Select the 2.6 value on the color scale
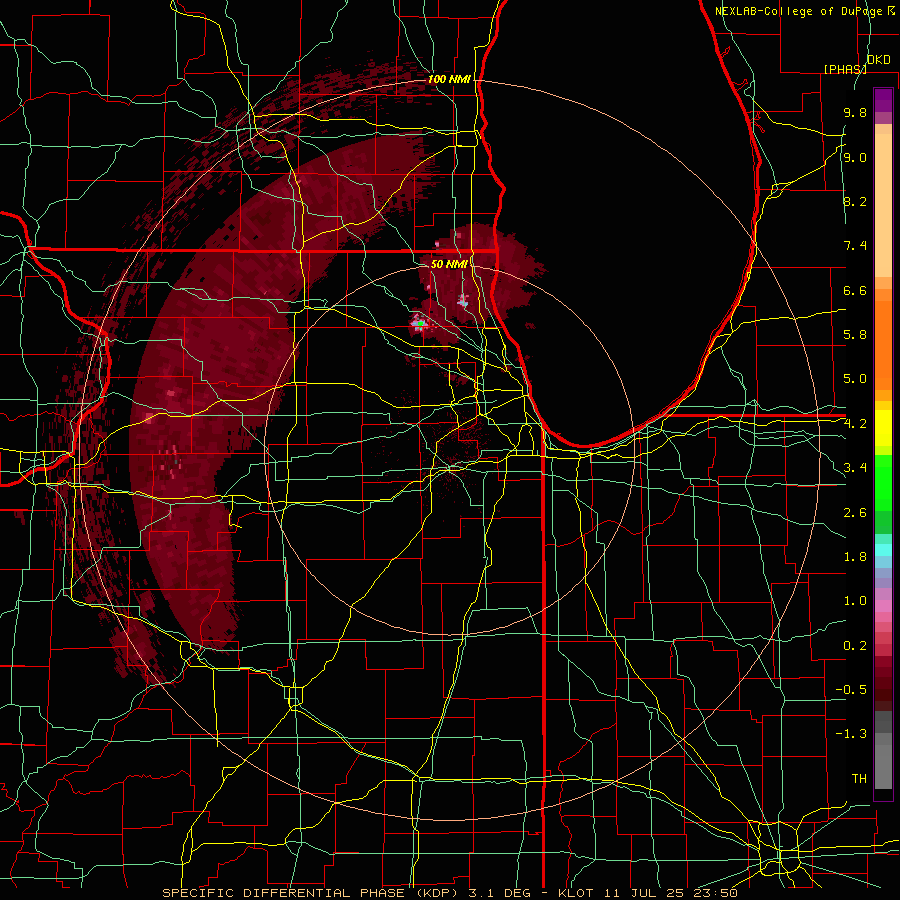 point(855,513)
